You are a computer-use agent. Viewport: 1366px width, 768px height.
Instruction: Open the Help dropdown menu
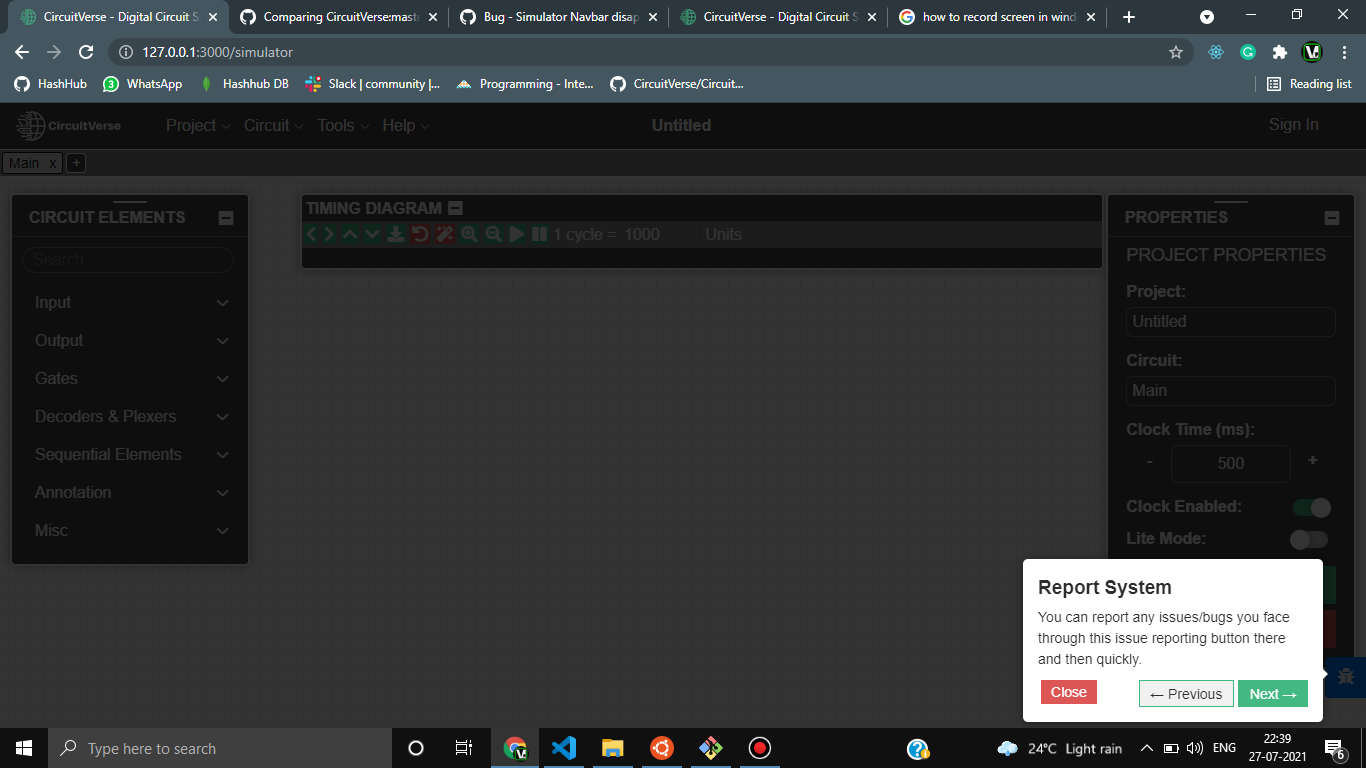click(406, 125)
